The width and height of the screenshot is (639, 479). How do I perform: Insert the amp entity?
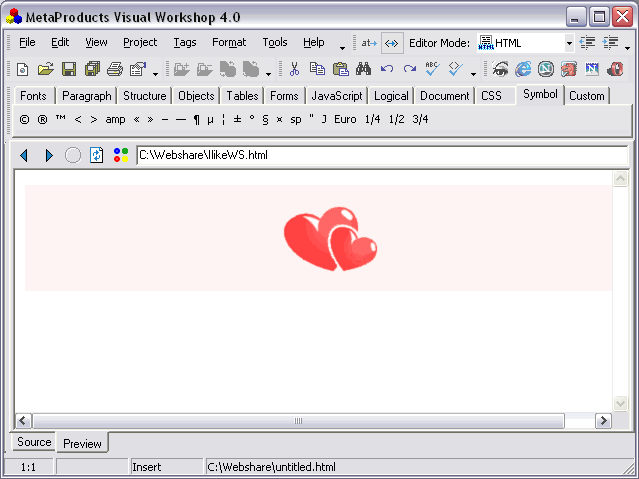(115, 119)
